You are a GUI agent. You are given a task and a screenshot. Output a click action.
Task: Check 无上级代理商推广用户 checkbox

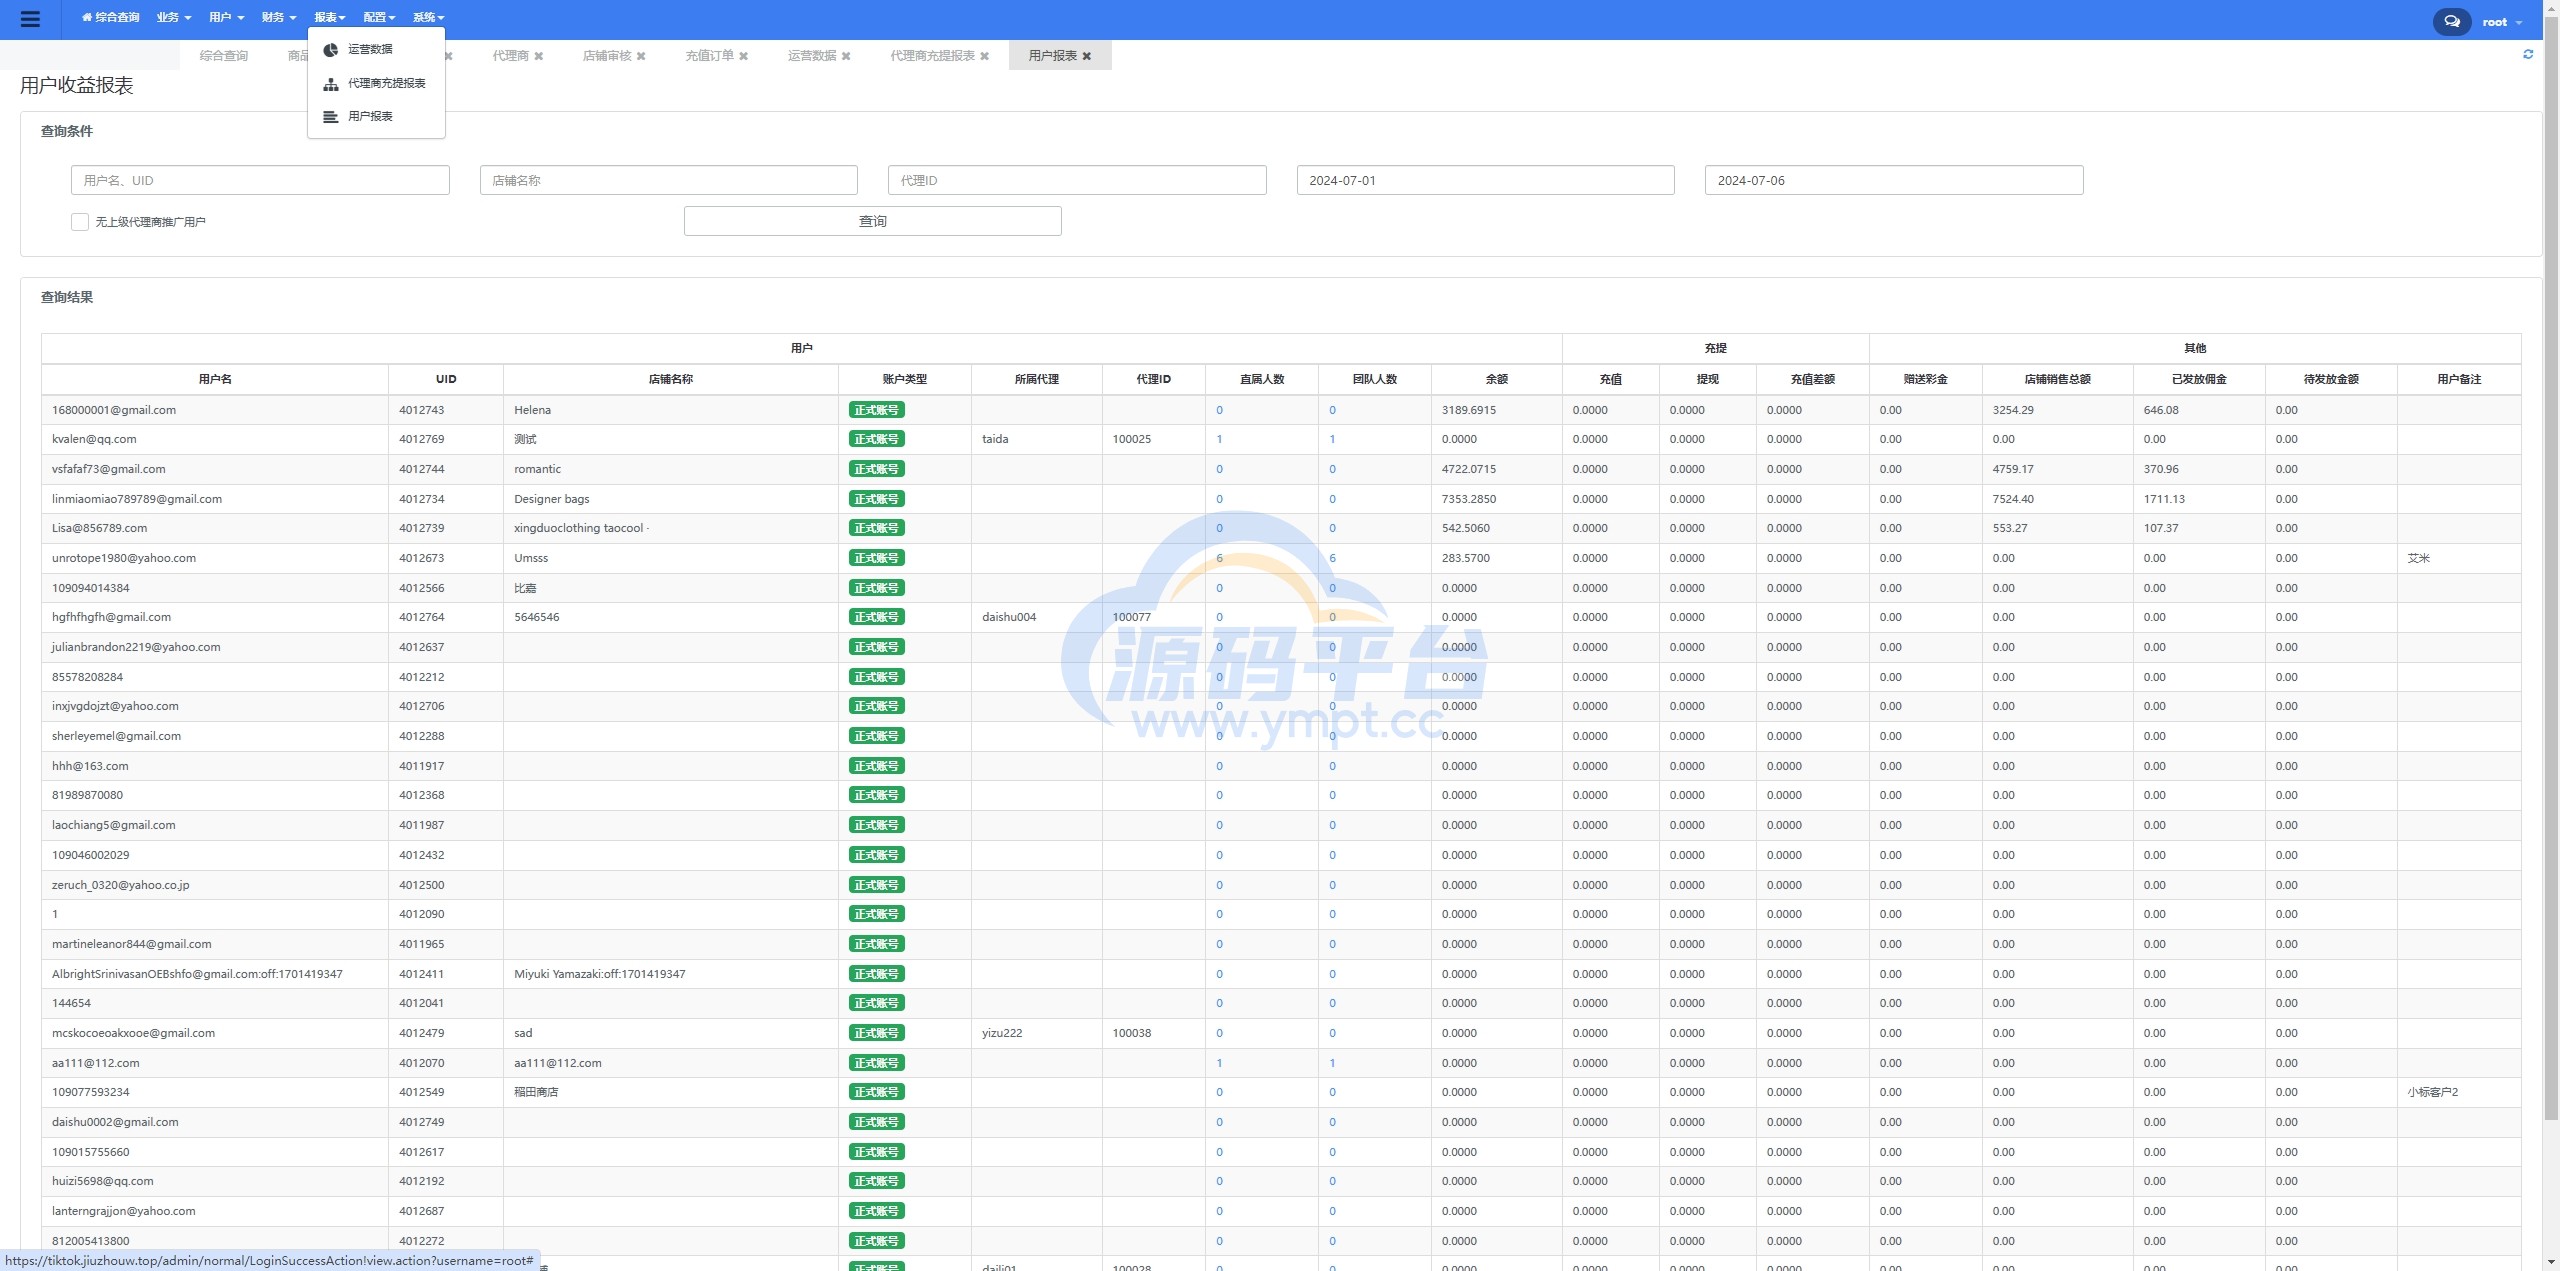coord(80,222)
